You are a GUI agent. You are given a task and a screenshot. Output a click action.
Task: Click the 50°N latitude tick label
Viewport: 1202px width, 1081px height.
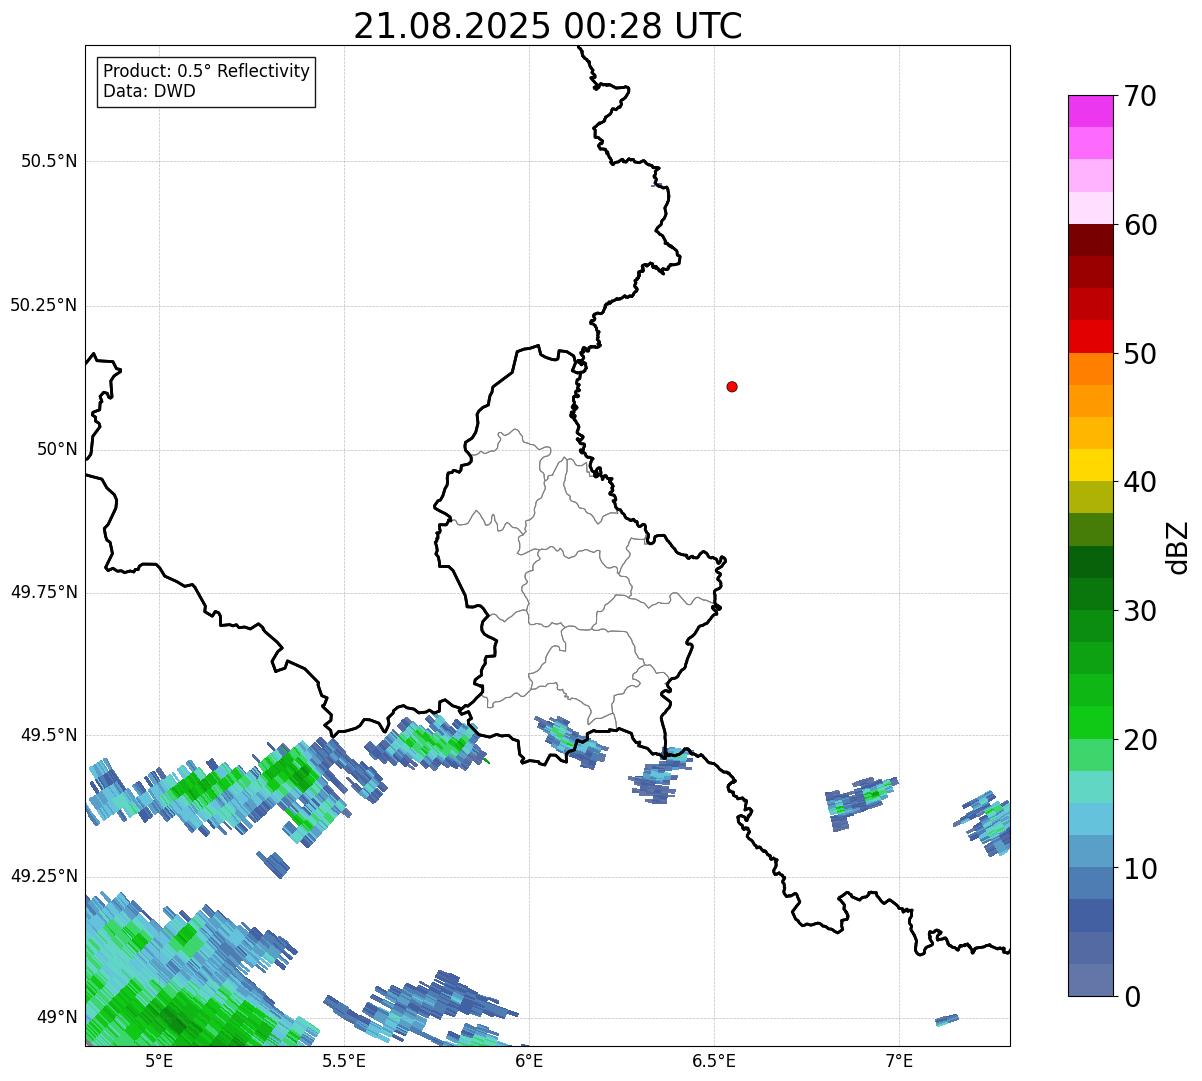[57, 449]
